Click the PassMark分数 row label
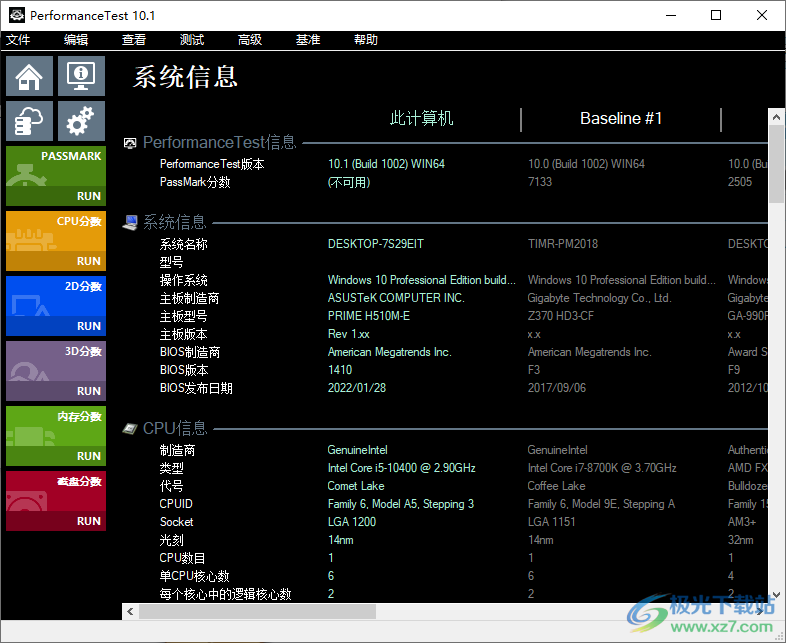Image resolution: width=786 pixels, height=643 pixels. tap(195, 182)
